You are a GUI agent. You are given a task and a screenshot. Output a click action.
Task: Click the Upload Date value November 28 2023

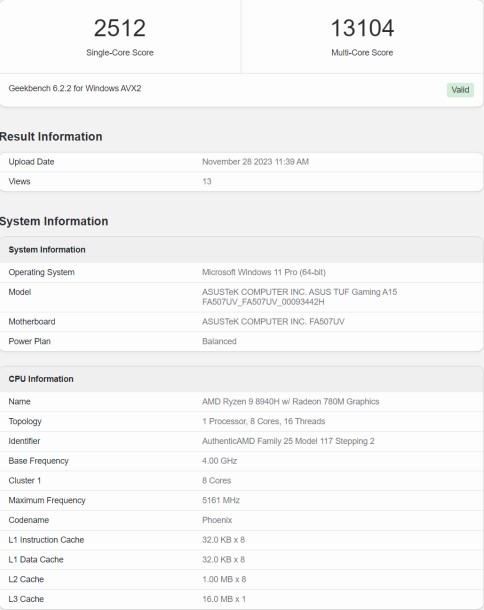coord(256,162)
